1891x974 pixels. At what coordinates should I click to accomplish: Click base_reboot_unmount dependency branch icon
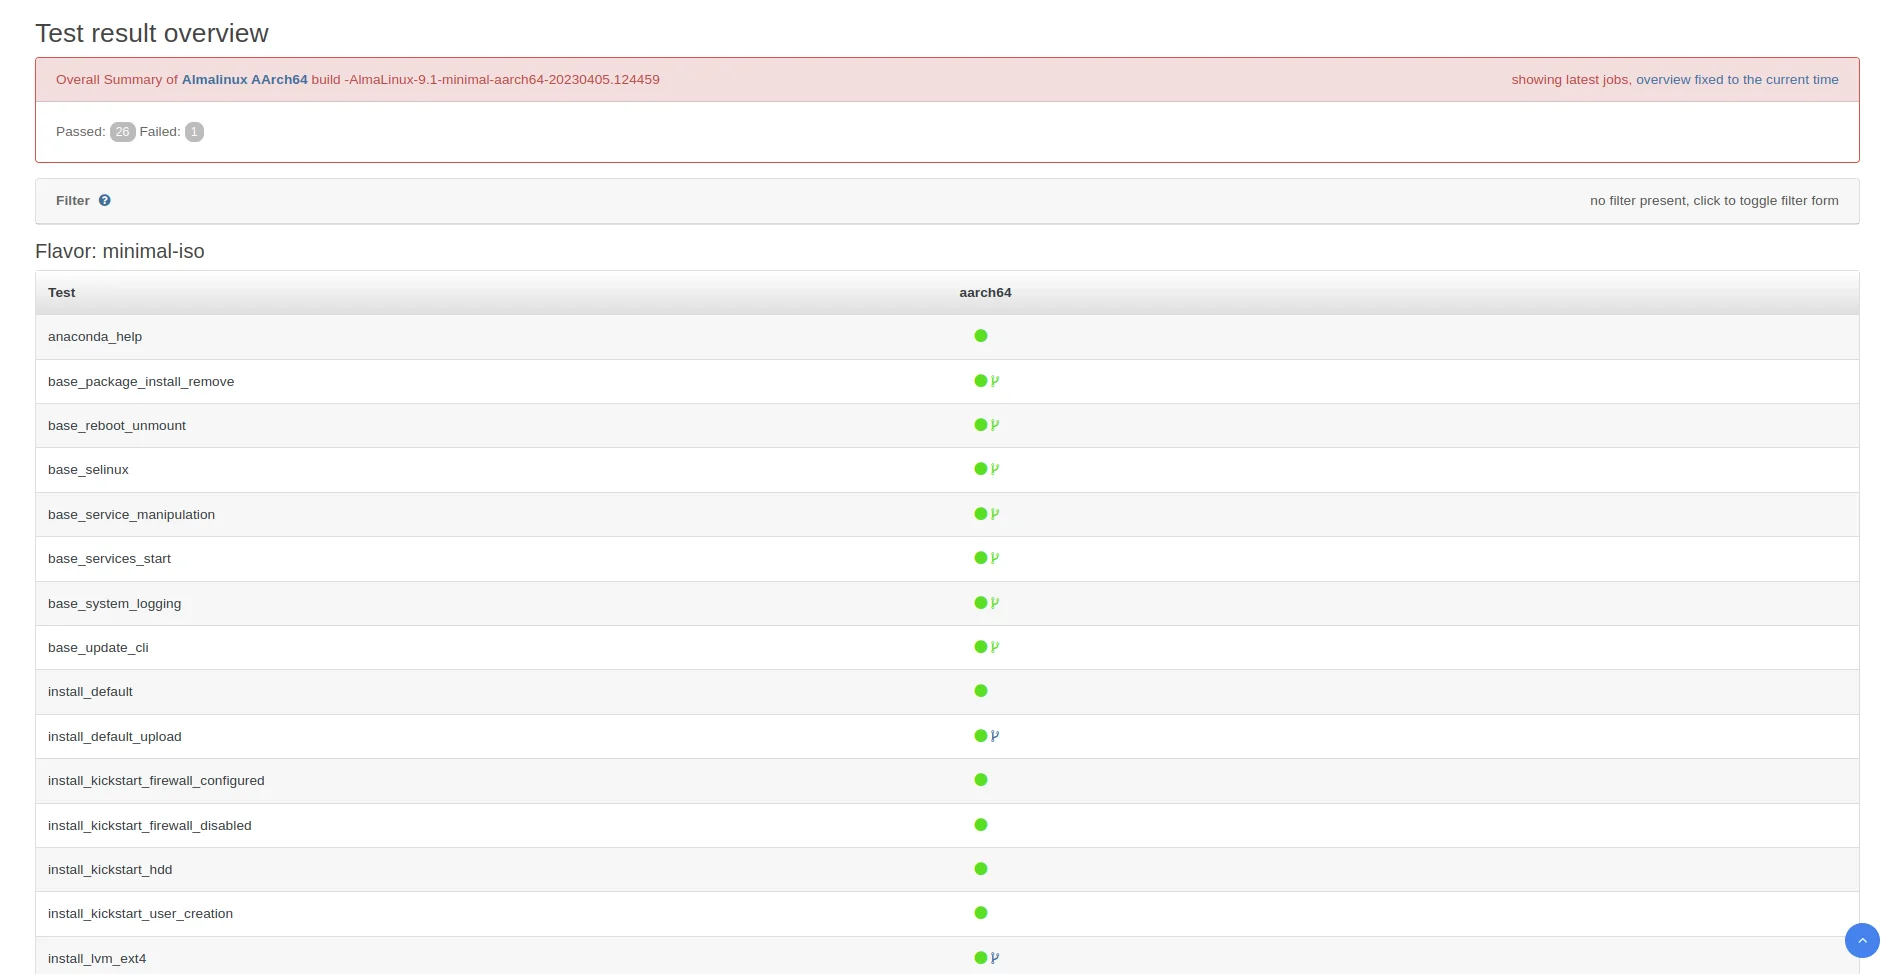pyautogui.click(x=995, y=425)
